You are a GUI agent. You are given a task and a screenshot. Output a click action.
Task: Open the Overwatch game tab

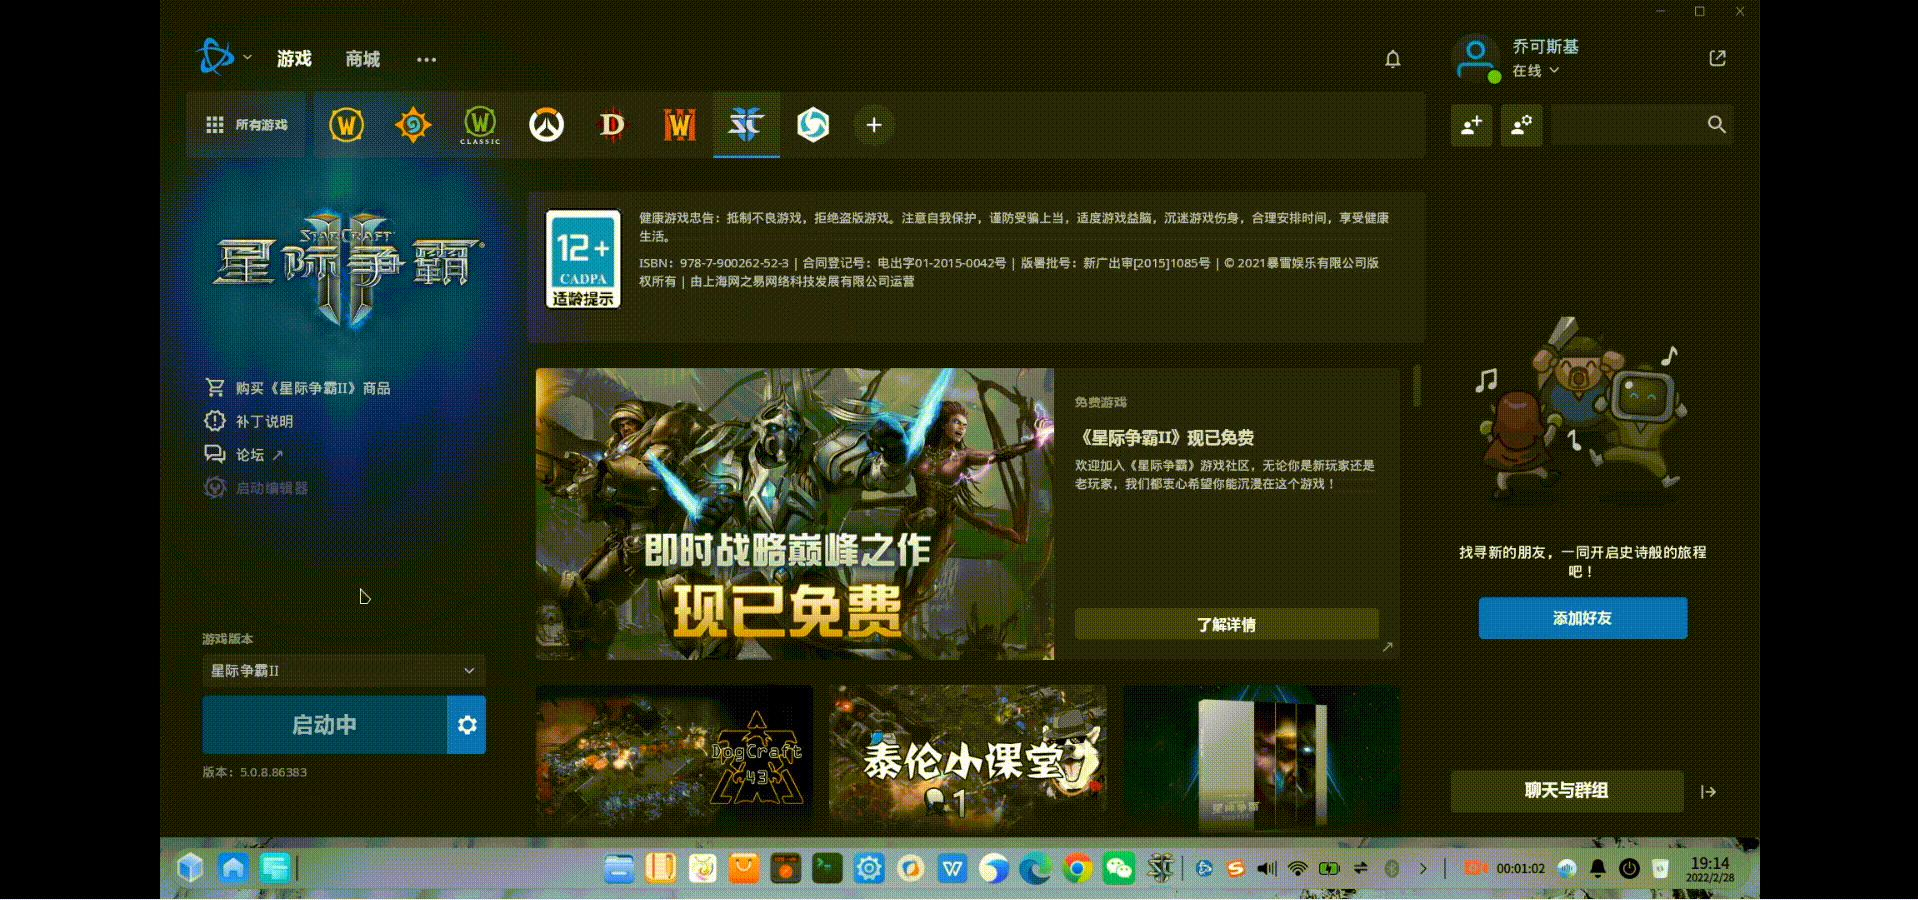point(546,125)
